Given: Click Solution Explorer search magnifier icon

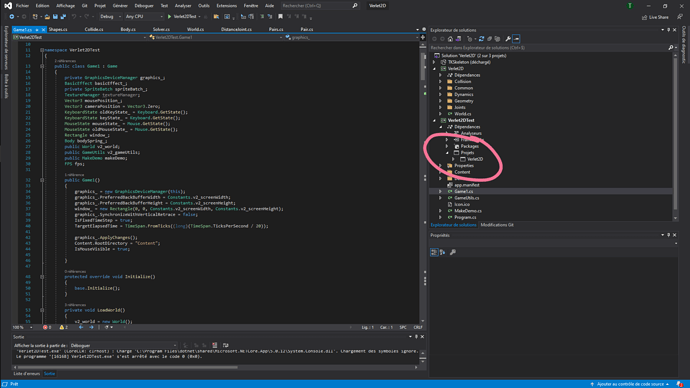Looking at the screenshot, I should 671,48.
